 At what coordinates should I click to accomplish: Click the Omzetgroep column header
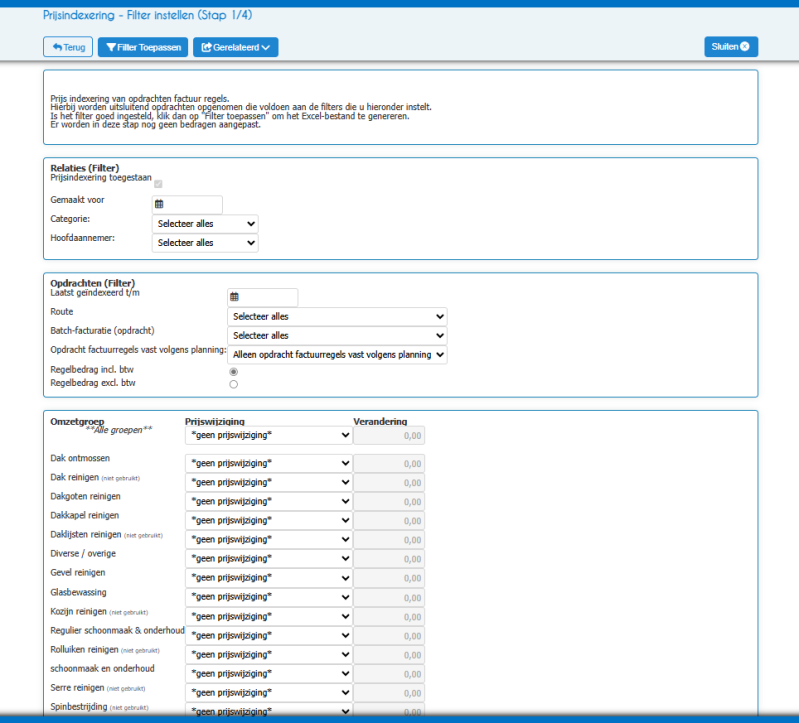pyautogui.click(x=77, y=421)
